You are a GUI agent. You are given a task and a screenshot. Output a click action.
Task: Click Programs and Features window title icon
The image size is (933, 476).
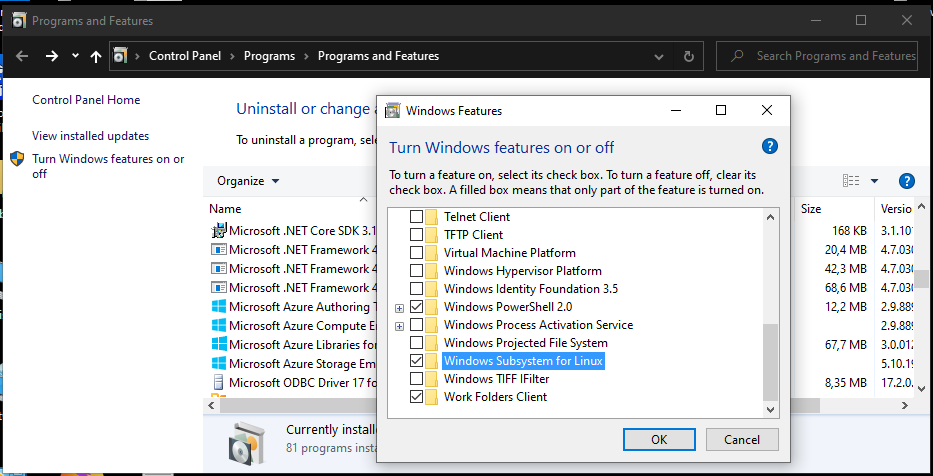19,21
